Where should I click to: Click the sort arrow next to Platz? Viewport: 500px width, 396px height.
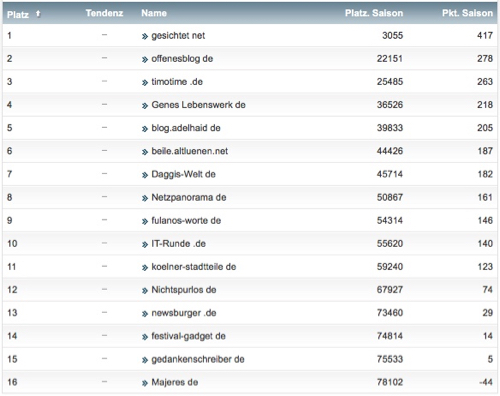click(x=38, y=14)
